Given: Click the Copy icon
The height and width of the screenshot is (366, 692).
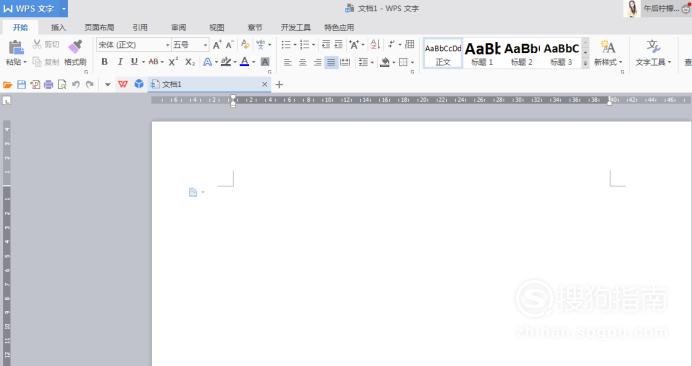Looking at the screenshot, I should pyautogui.click(x=37, y=62).
